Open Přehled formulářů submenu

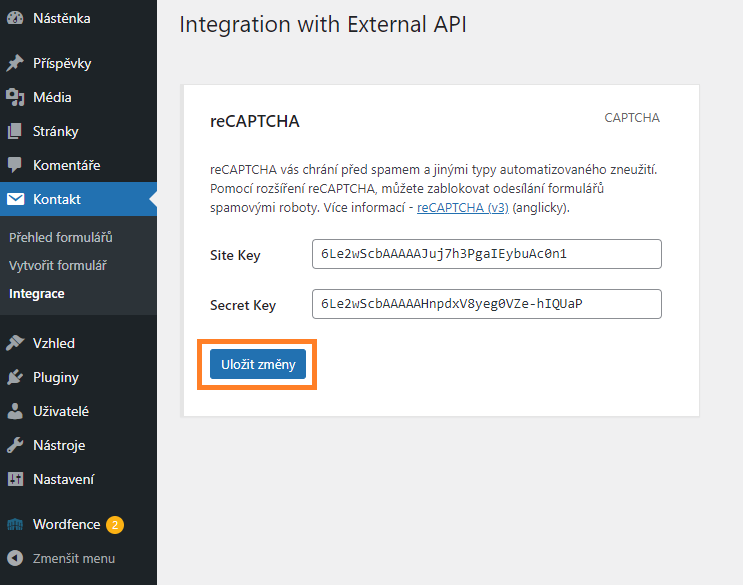[x=61, y=237]
